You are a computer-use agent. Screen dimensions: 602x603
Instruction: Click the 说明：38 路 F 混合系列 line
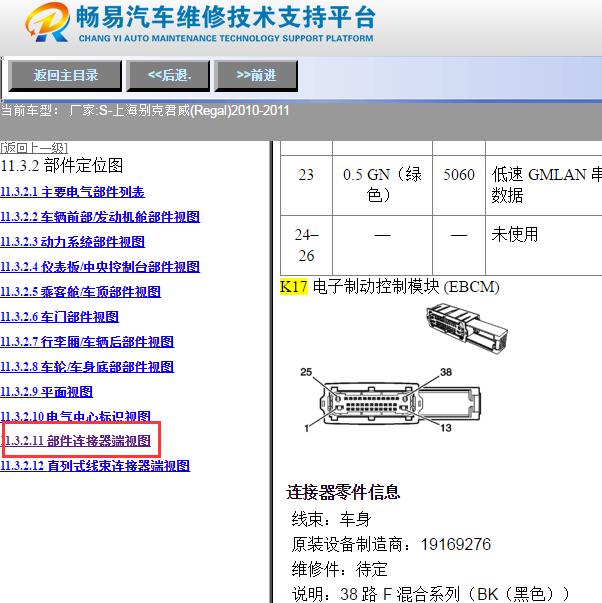(x=430, y=594)
